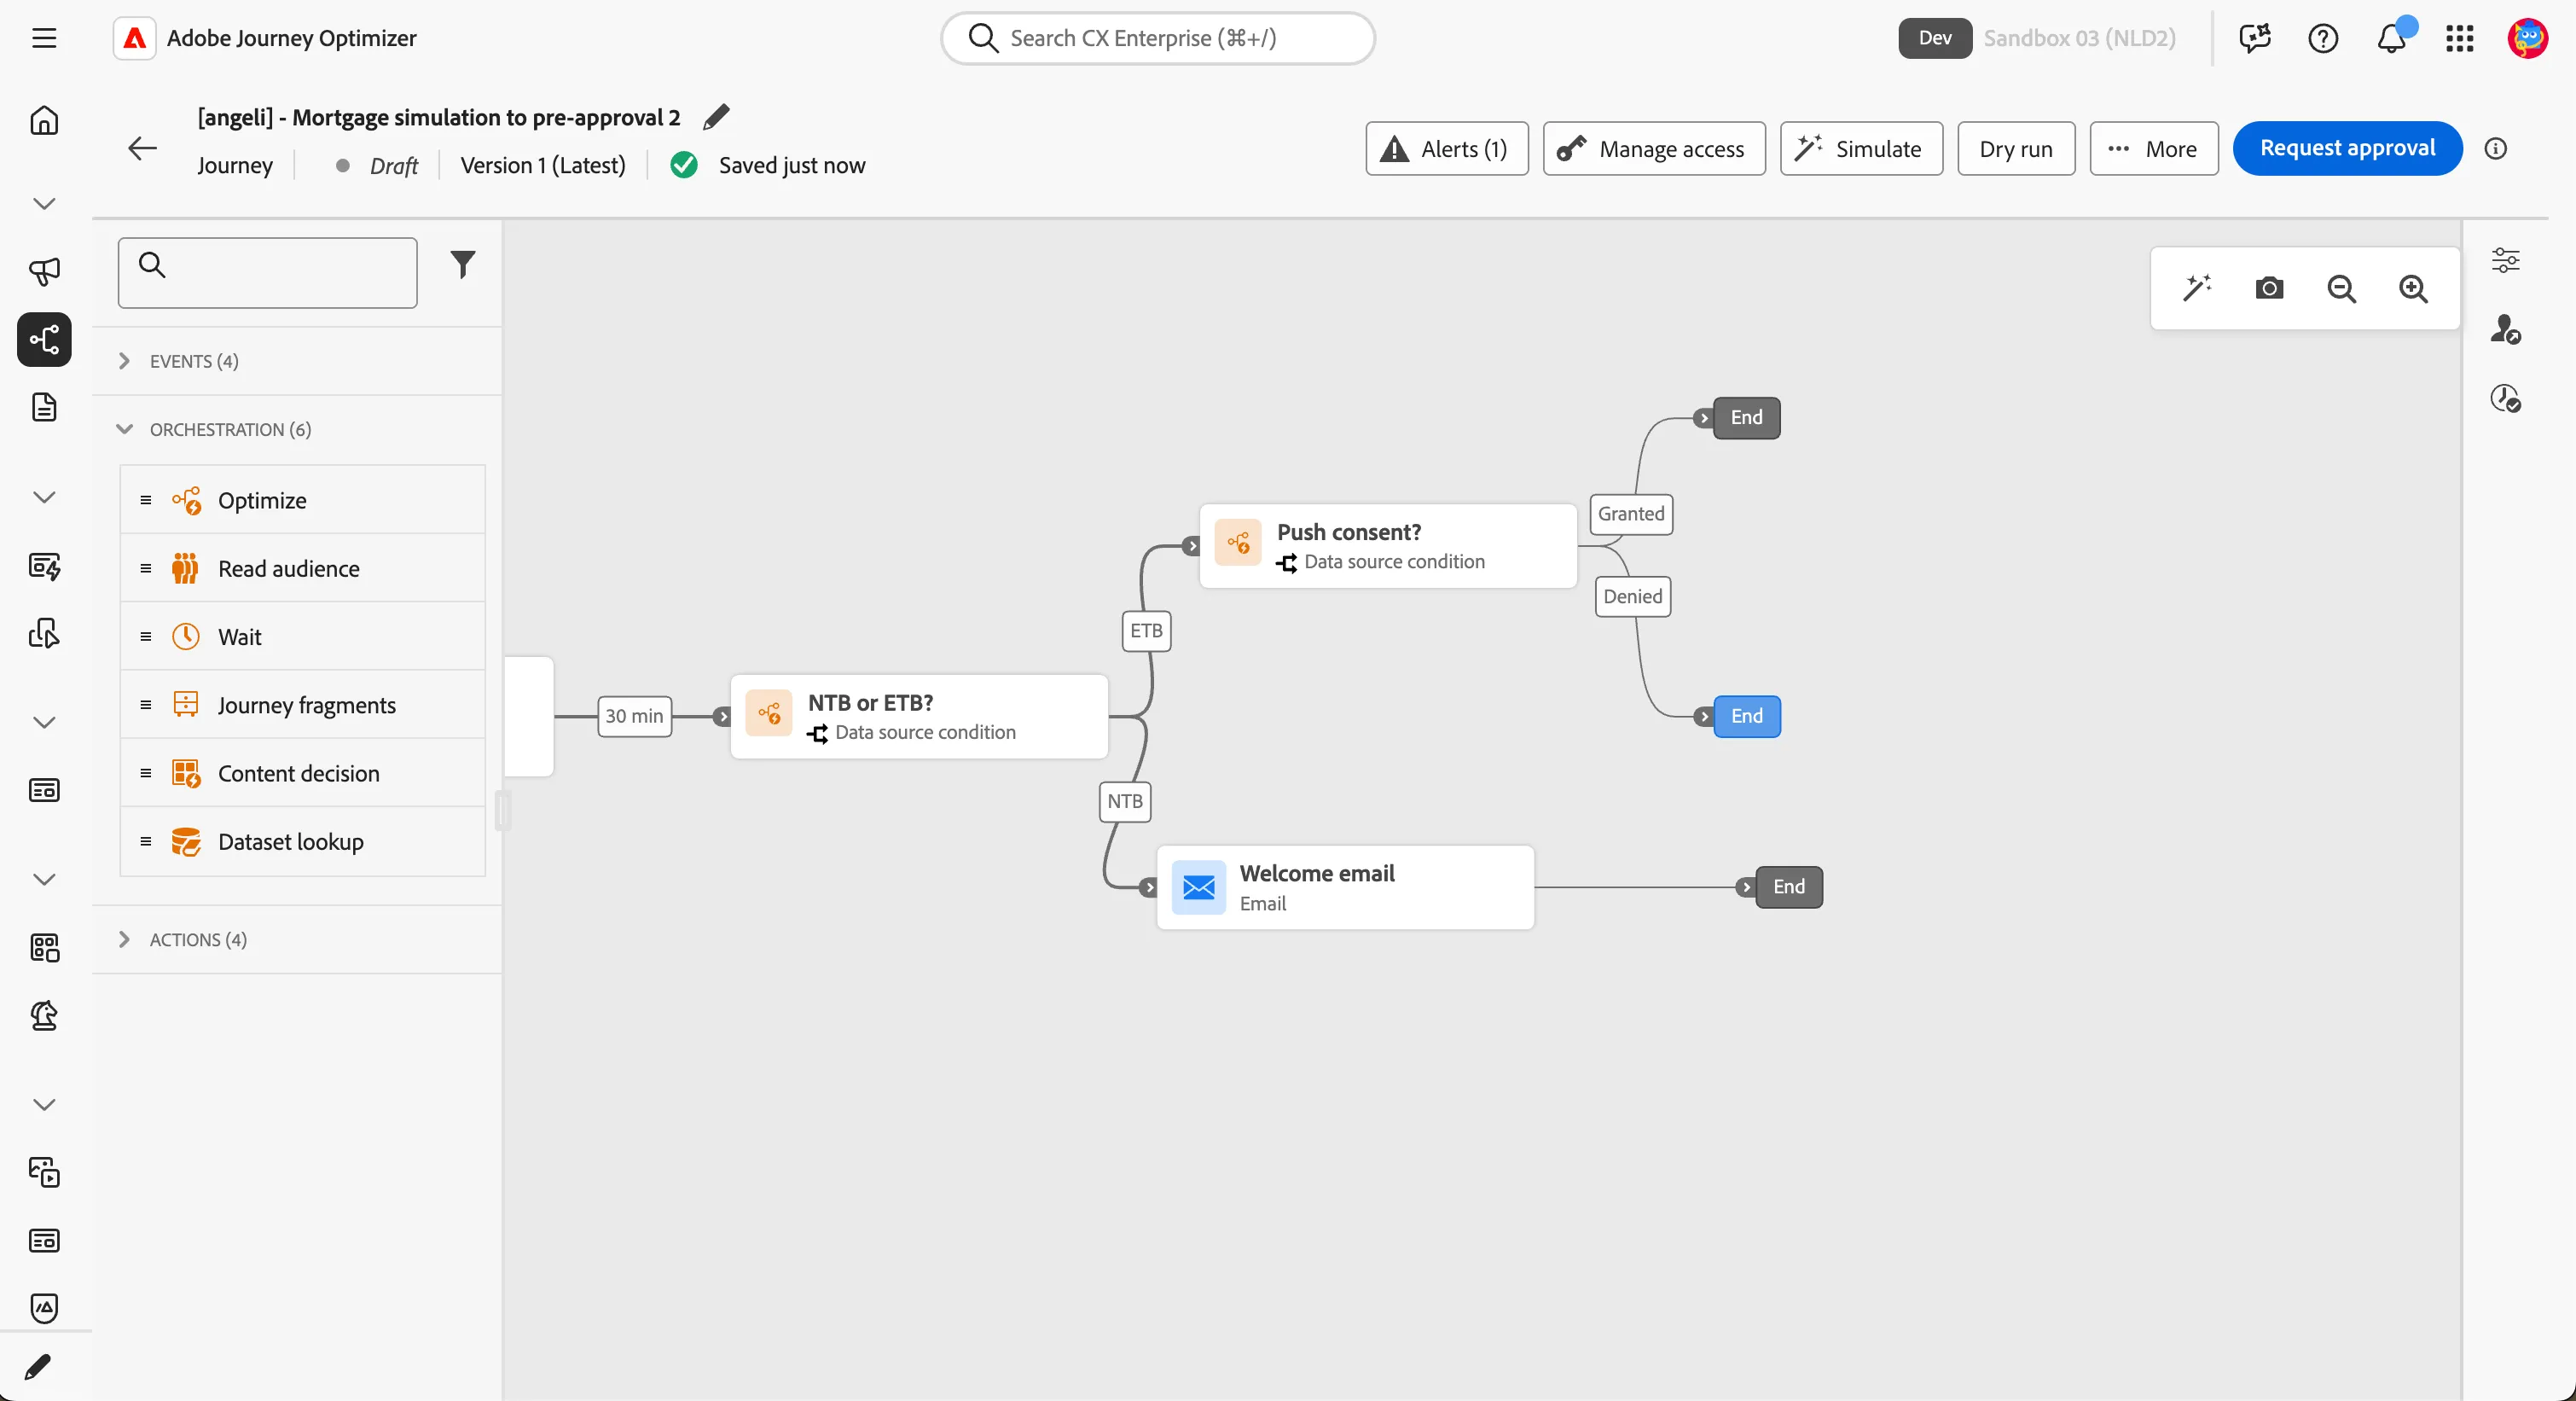Open journey properties sliders icon

pos(2505,260)
